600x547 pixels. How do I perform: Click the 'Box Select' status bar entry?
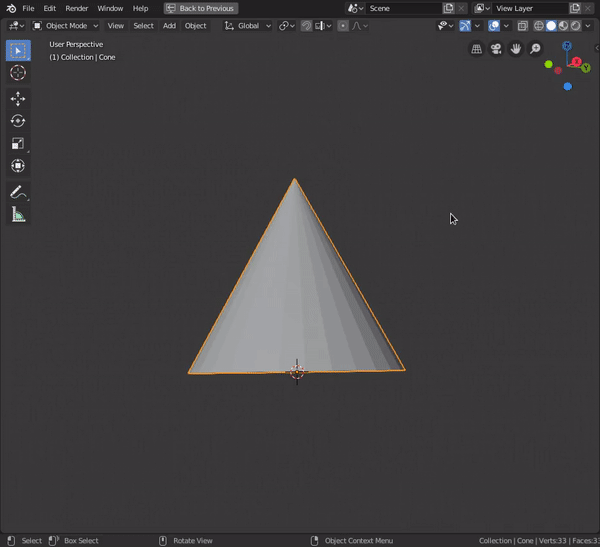click(81, 540)
